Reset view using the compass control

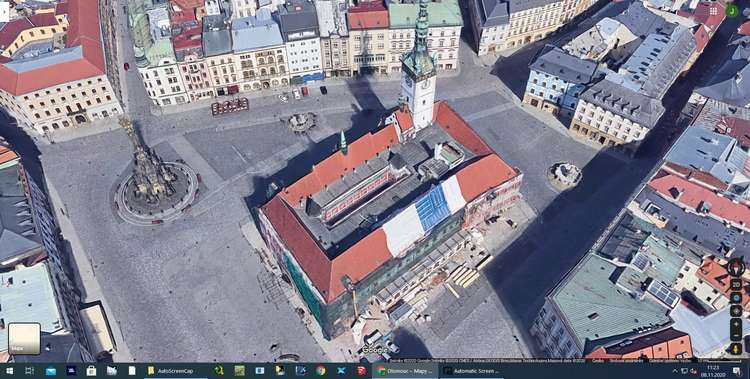pos(736,267)
